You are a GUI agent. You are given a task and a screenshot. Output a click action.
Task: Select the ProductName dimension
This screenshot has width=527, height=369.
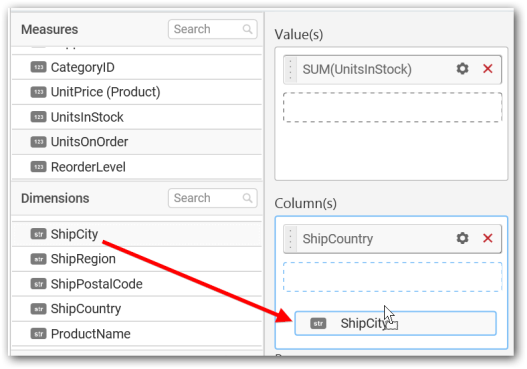click(137, 334)
